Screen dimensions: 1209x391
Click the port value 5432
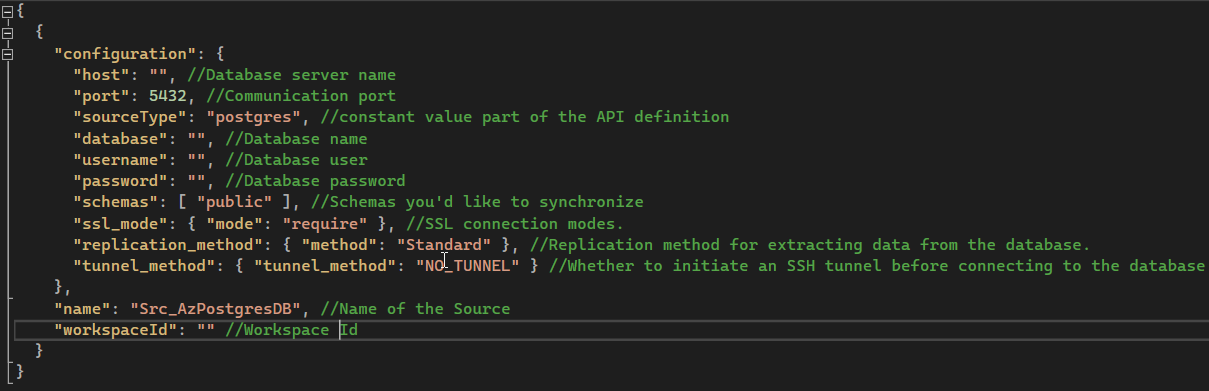tap(168, 96)
